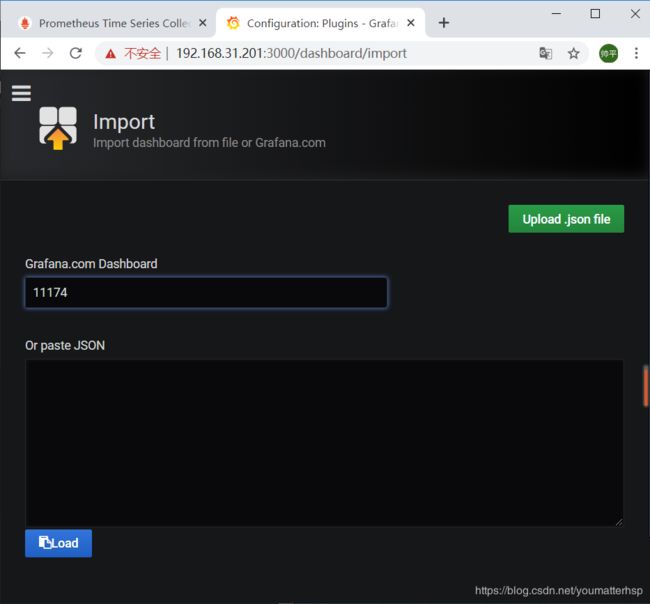Click the Import dashboard icon
Image resolution: width=650 pixels, height=604 pixels.
tap(58, 128)
